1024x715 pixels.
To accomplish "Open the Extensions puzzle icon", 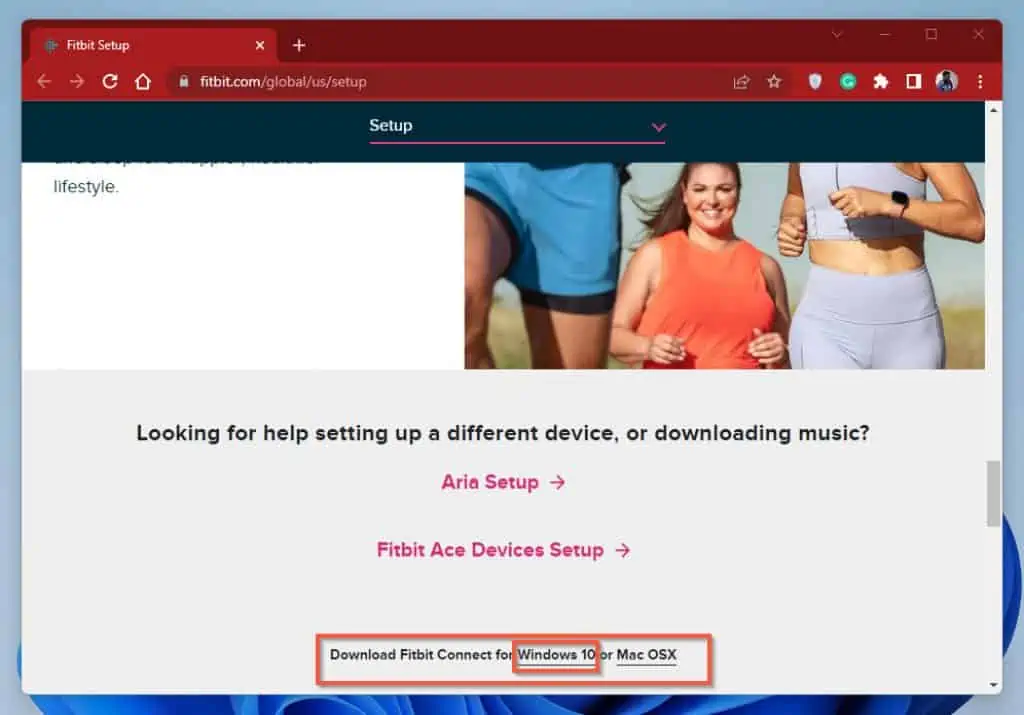I will pyautogui.click(x=880, y=82).
